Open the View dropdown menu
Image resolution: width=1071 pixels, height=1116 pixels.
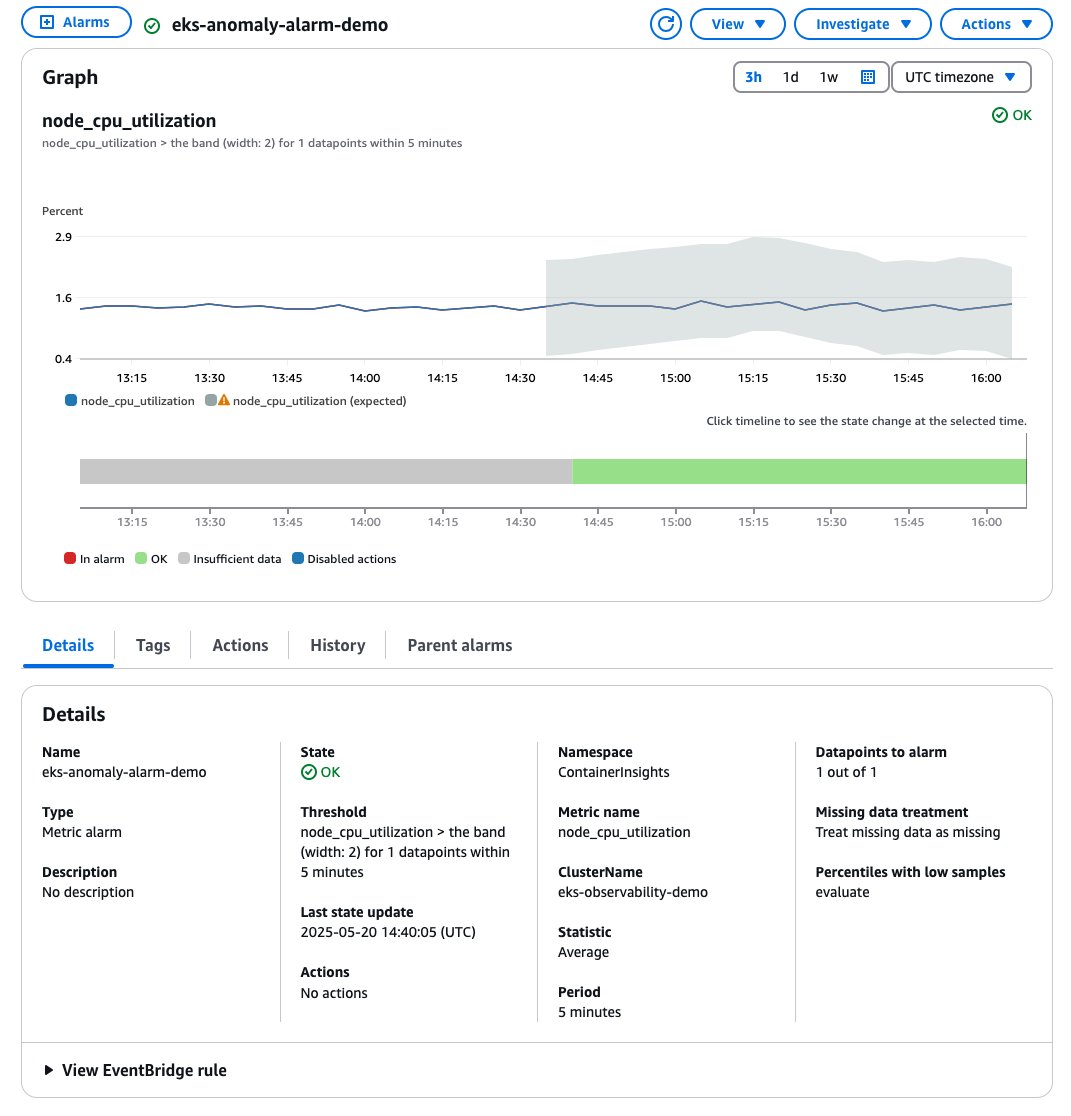click(737, 22)
